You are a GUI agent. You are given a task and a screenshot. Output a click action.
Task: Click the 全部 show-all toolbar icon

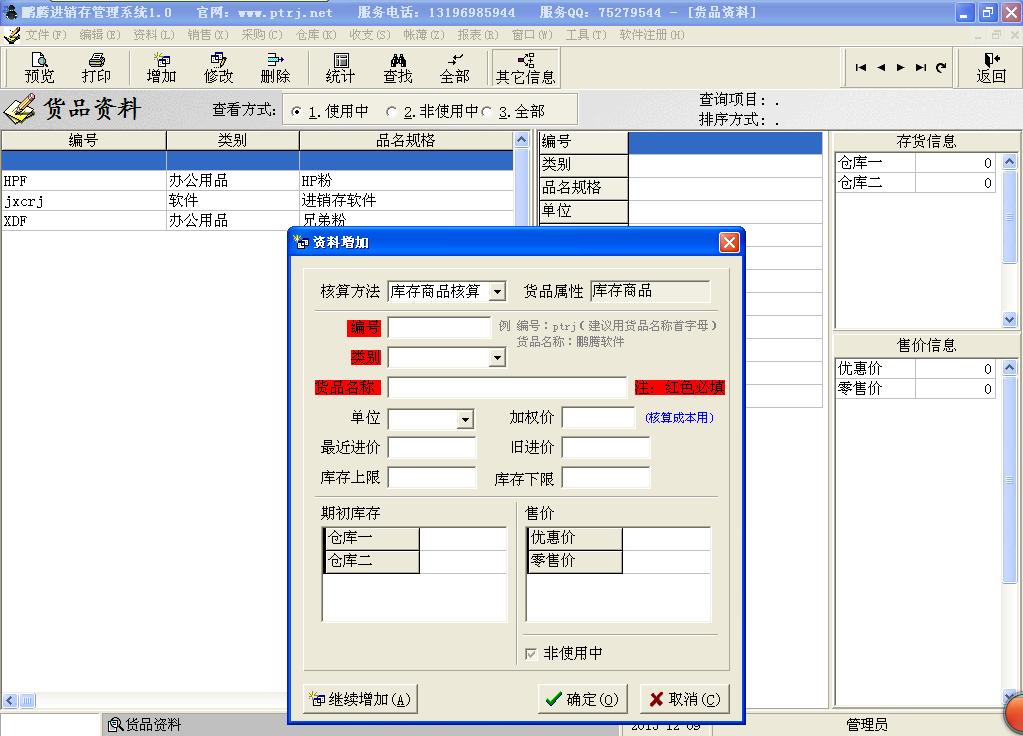454,68
